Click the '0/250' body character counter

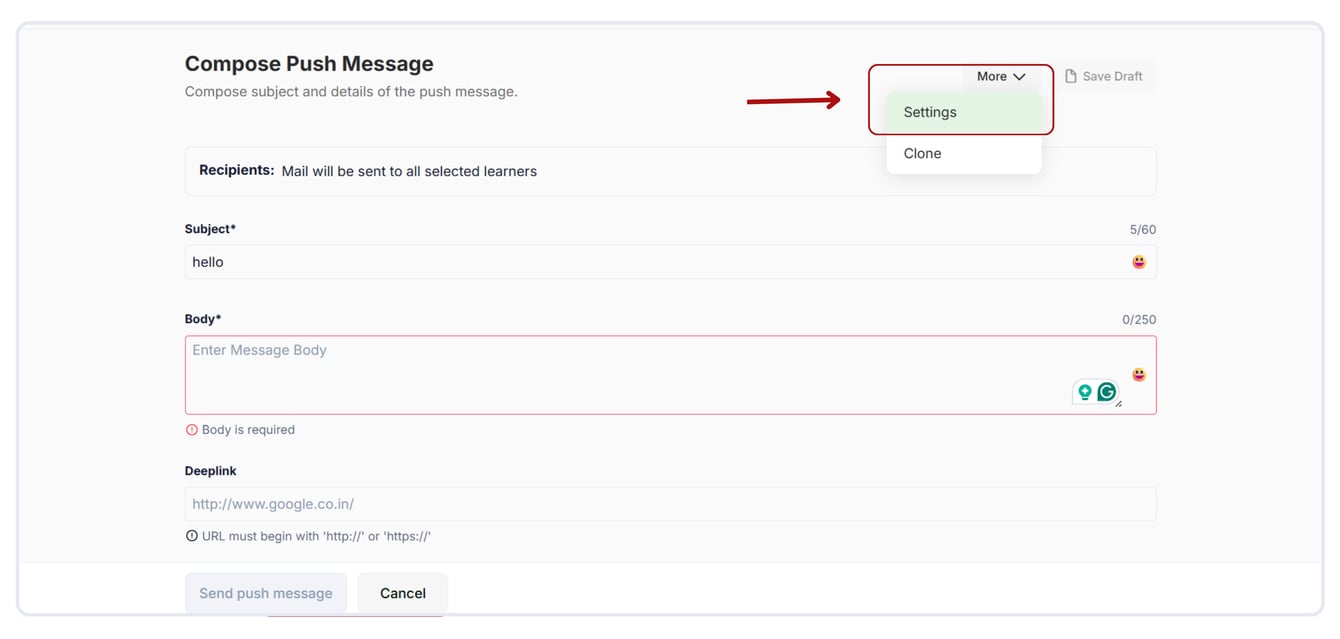(1139, 320)
